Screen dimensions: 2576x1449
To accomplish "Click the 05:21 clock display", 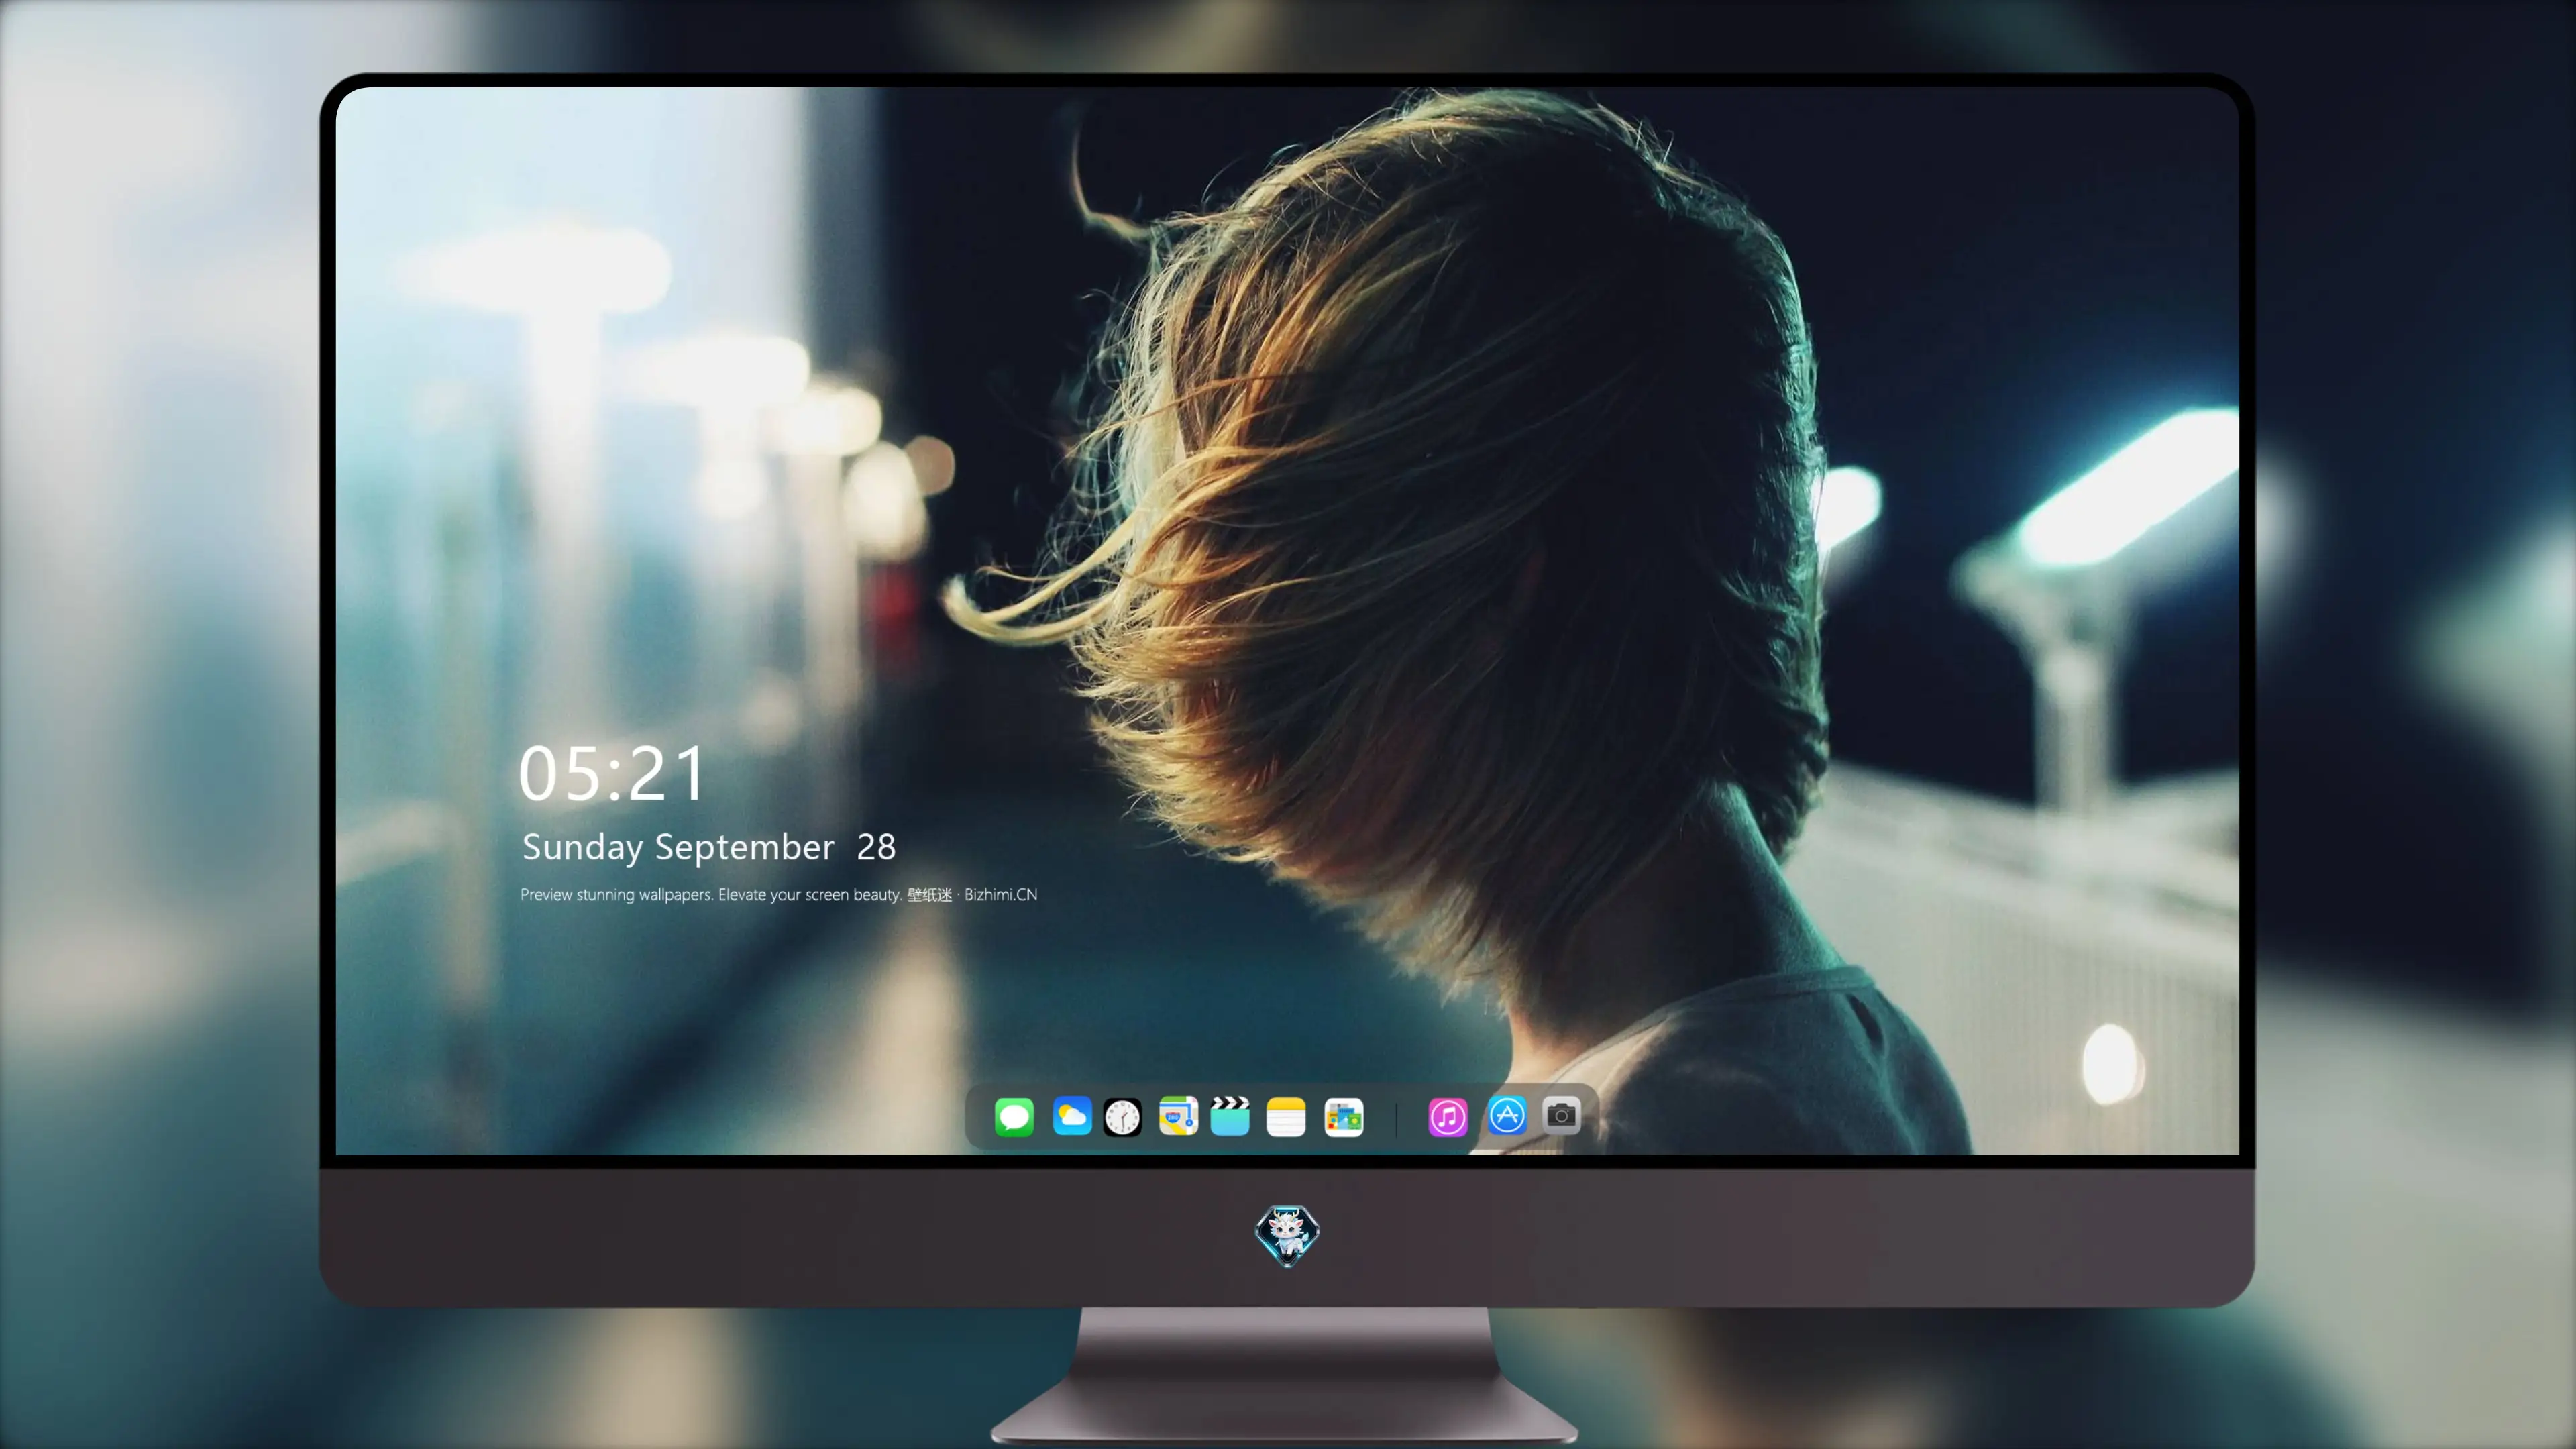I will pyautogui.click(x=611, y=773).
